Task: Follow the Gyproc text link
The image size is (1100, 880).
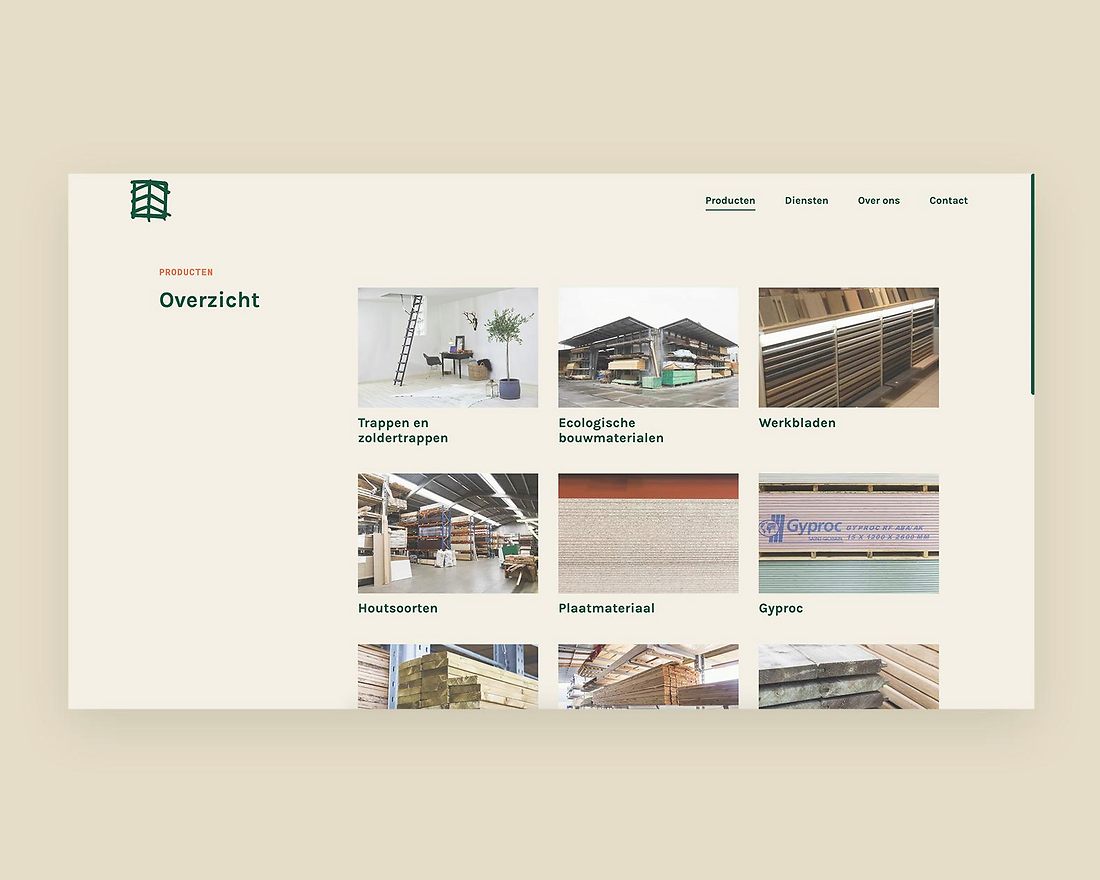Action: tap(780, 608)
